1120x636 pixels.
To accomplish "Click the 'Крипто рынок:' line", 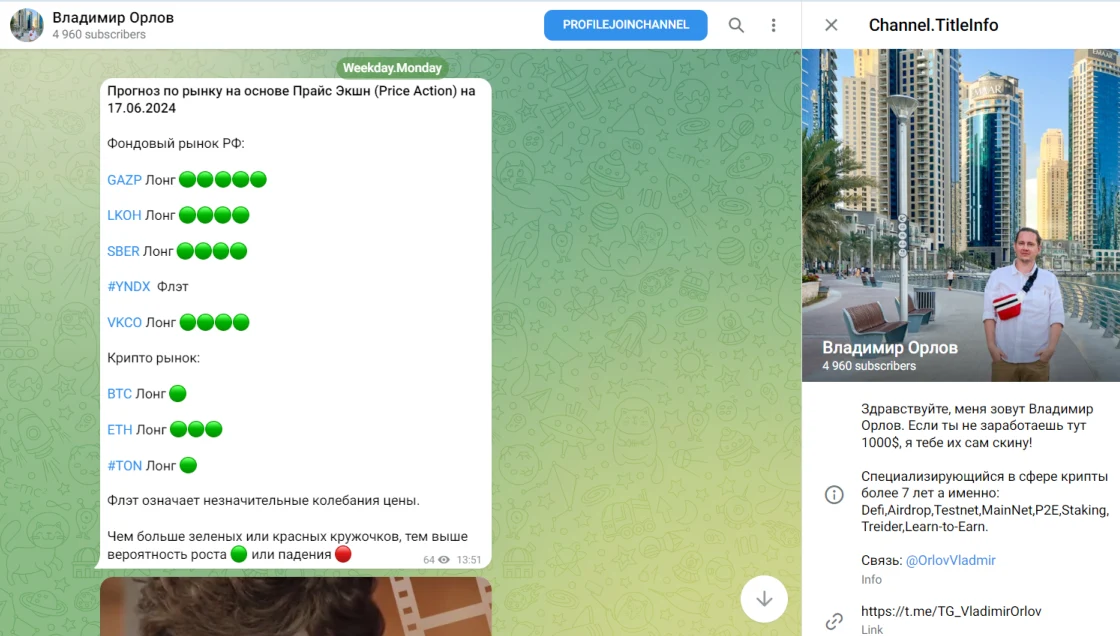I will coord(154,358).
